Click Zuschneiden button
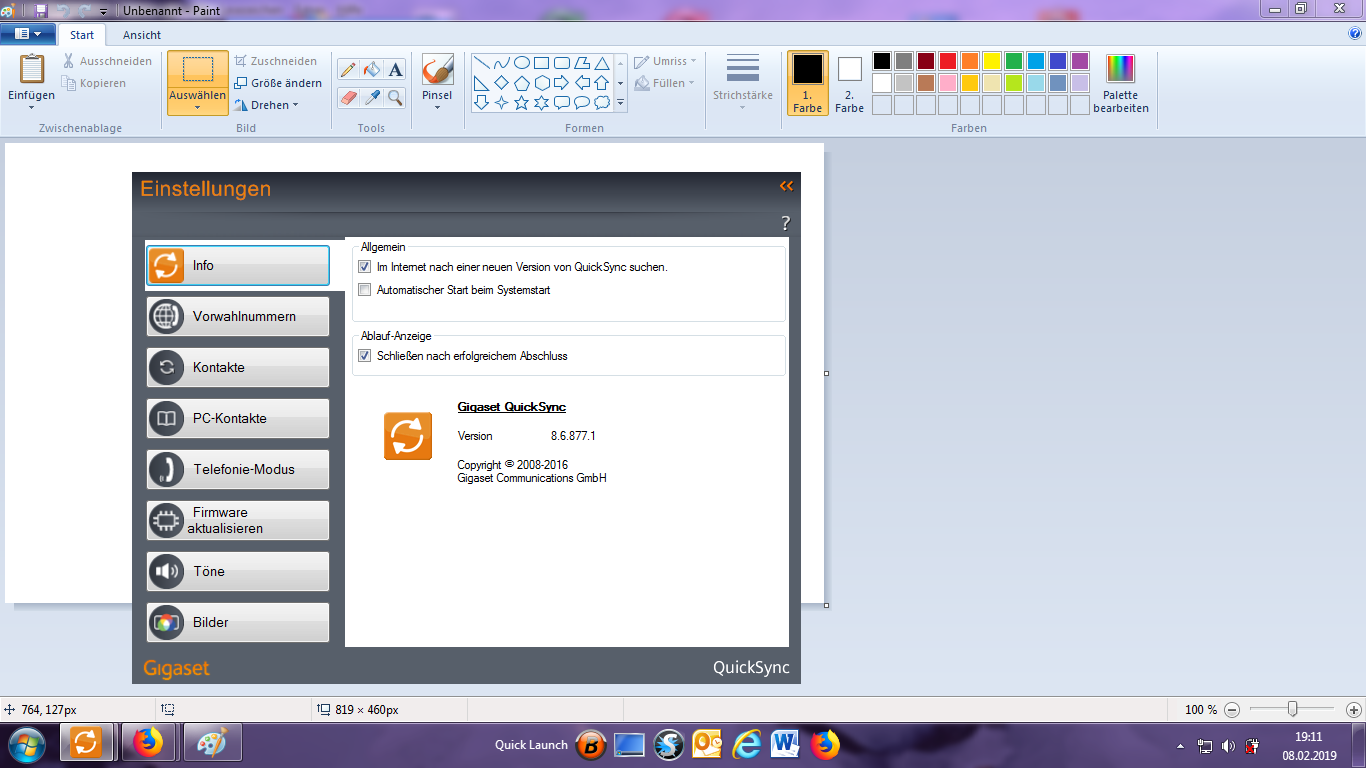 [277, 61]
